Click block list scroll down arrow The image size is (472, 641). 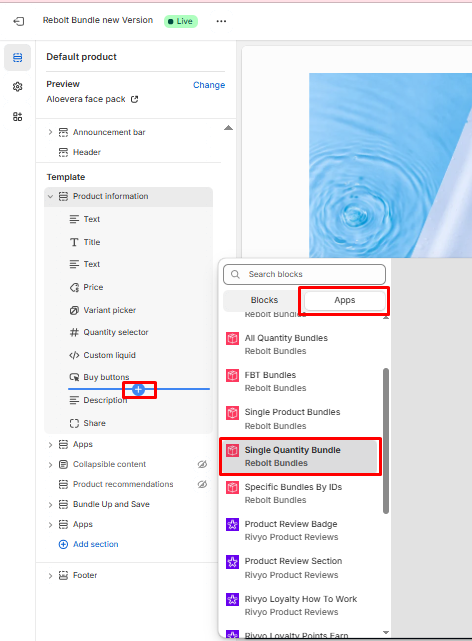coord(386,633)
